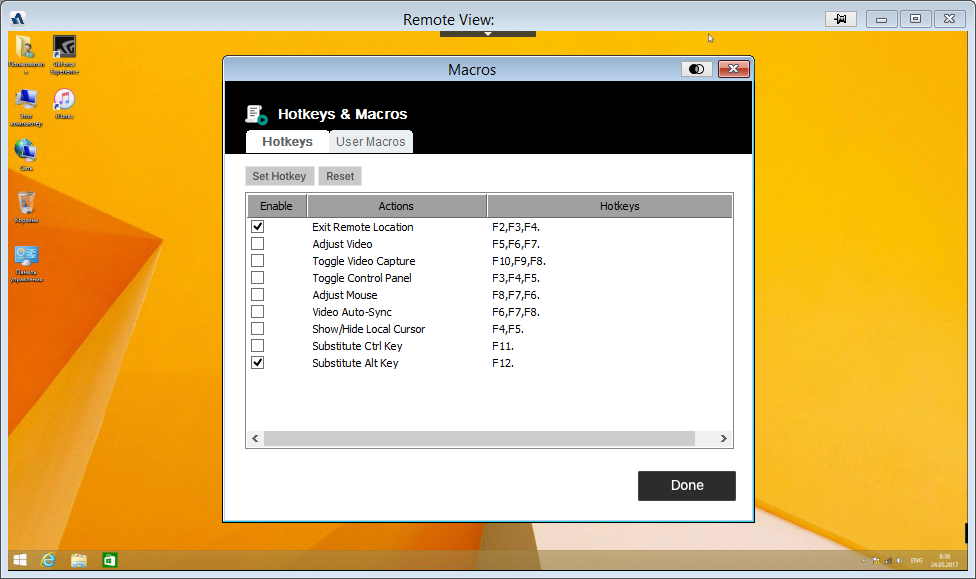
Task: Sort by the Actions column header
Action: coord(396,206)
